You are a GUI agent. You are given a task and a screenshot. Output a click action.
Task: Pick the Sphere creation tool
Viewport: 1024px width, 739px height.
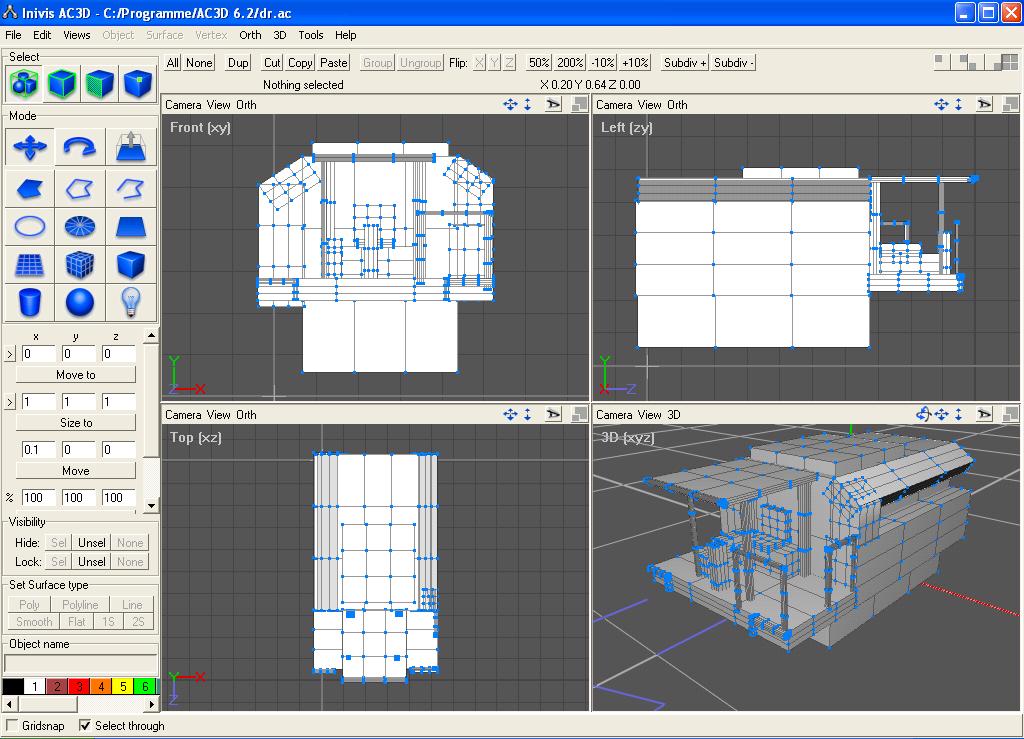click(x=80, y=301)
